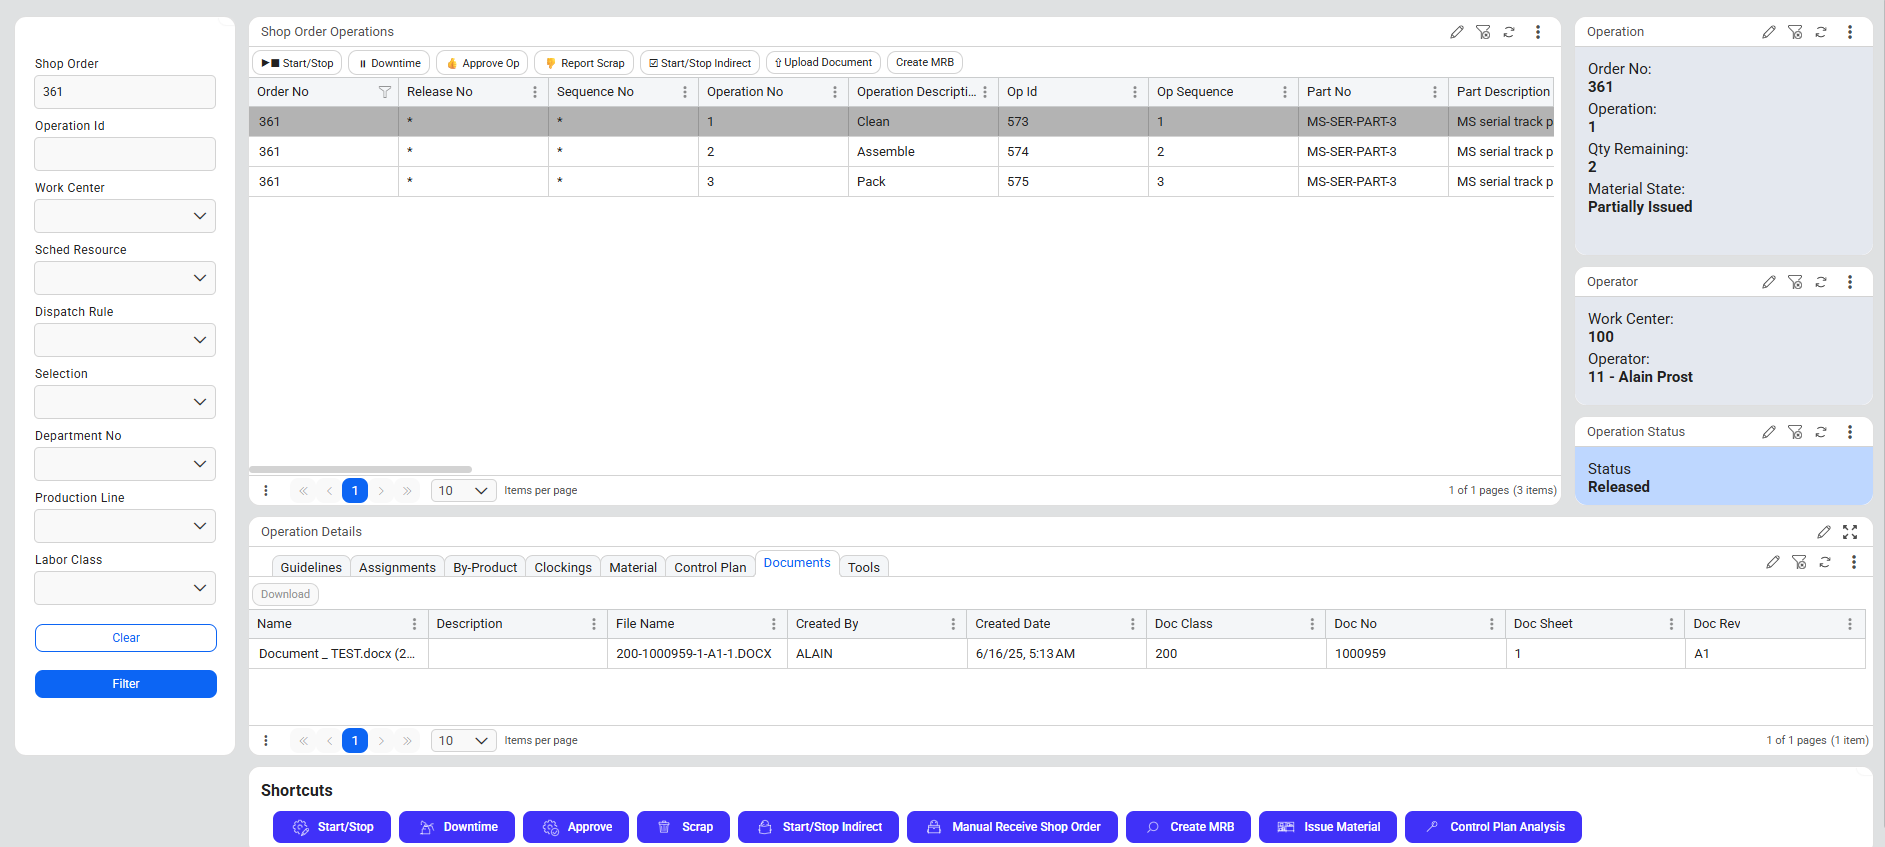Expand the Work Center dropdown
Screen dimensions: 1885x847
(125, 216)
